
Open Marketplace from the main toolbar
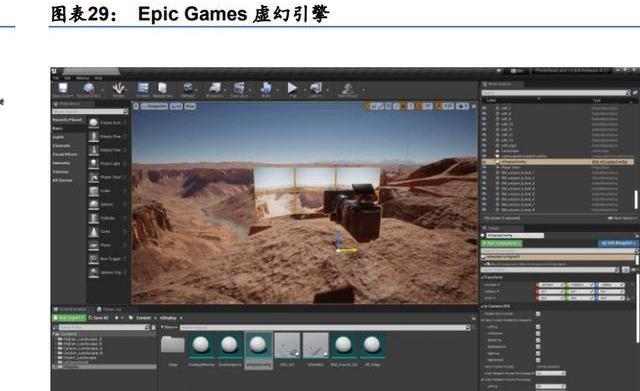click(162, 90)
